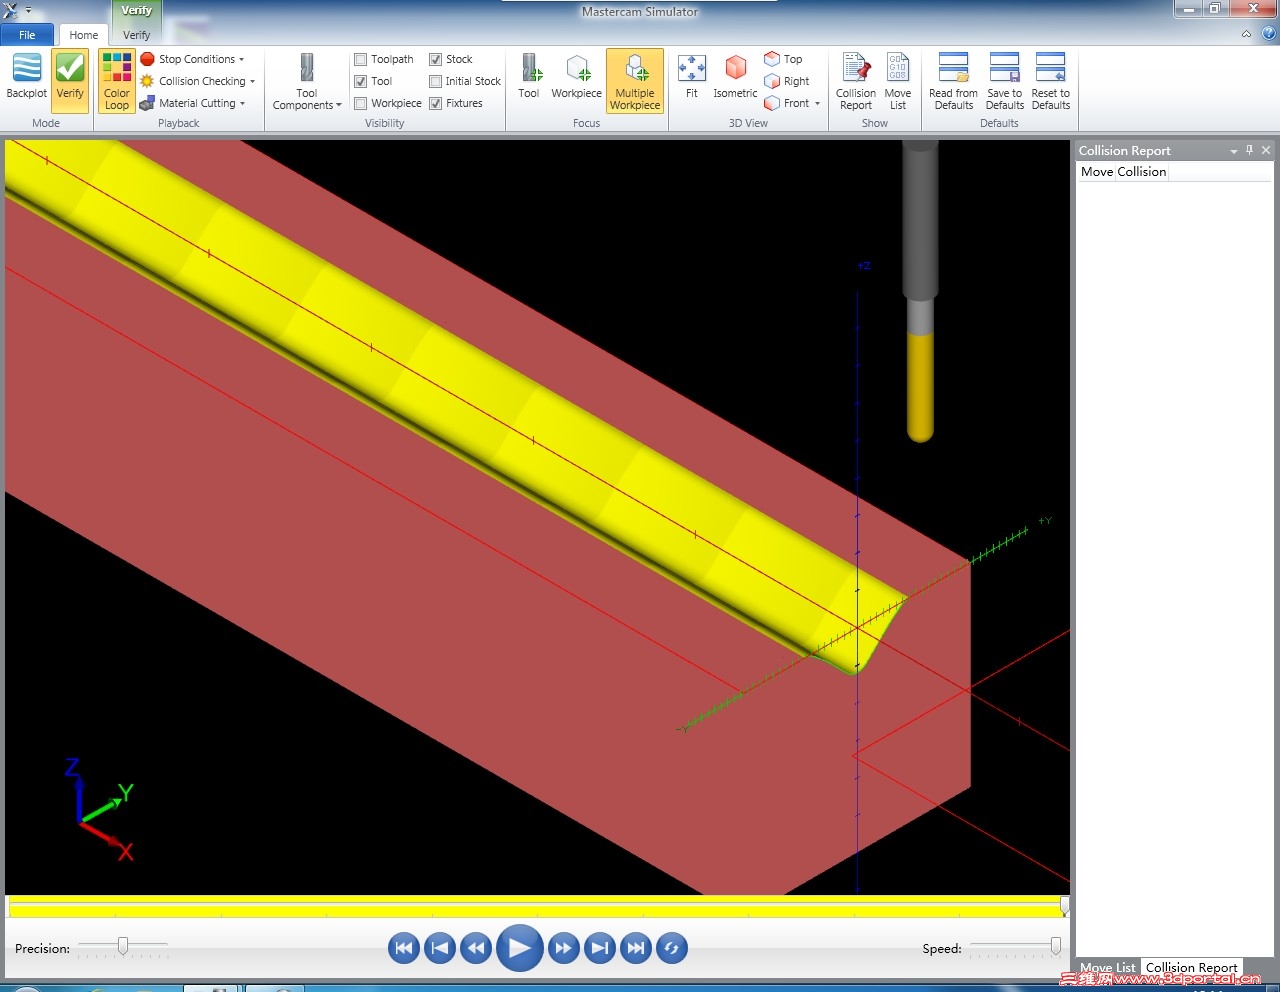
Task: Adjust the Speed slider handle
Action: point(1056,946)
